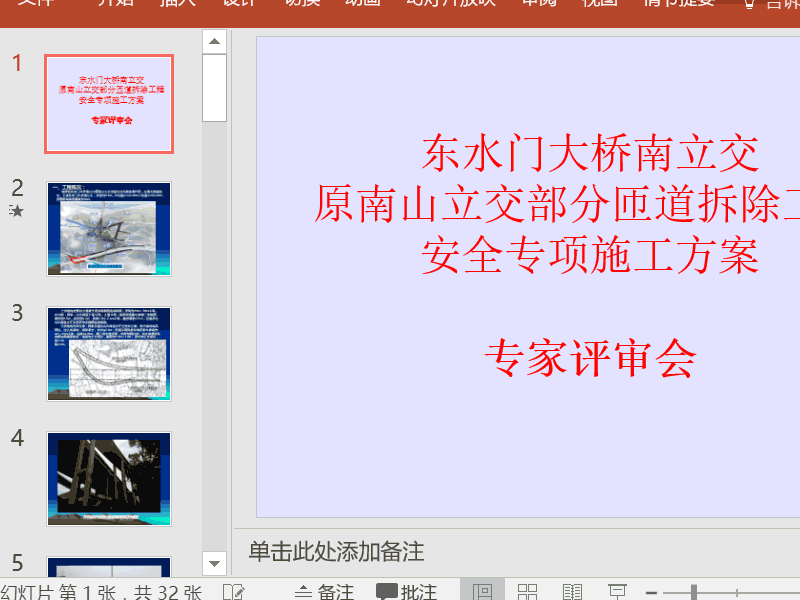This screenshot has height=600, width=800.
Task: Select slide 3 thumbnail with map drawing
Action: click(x=109, y=354)
